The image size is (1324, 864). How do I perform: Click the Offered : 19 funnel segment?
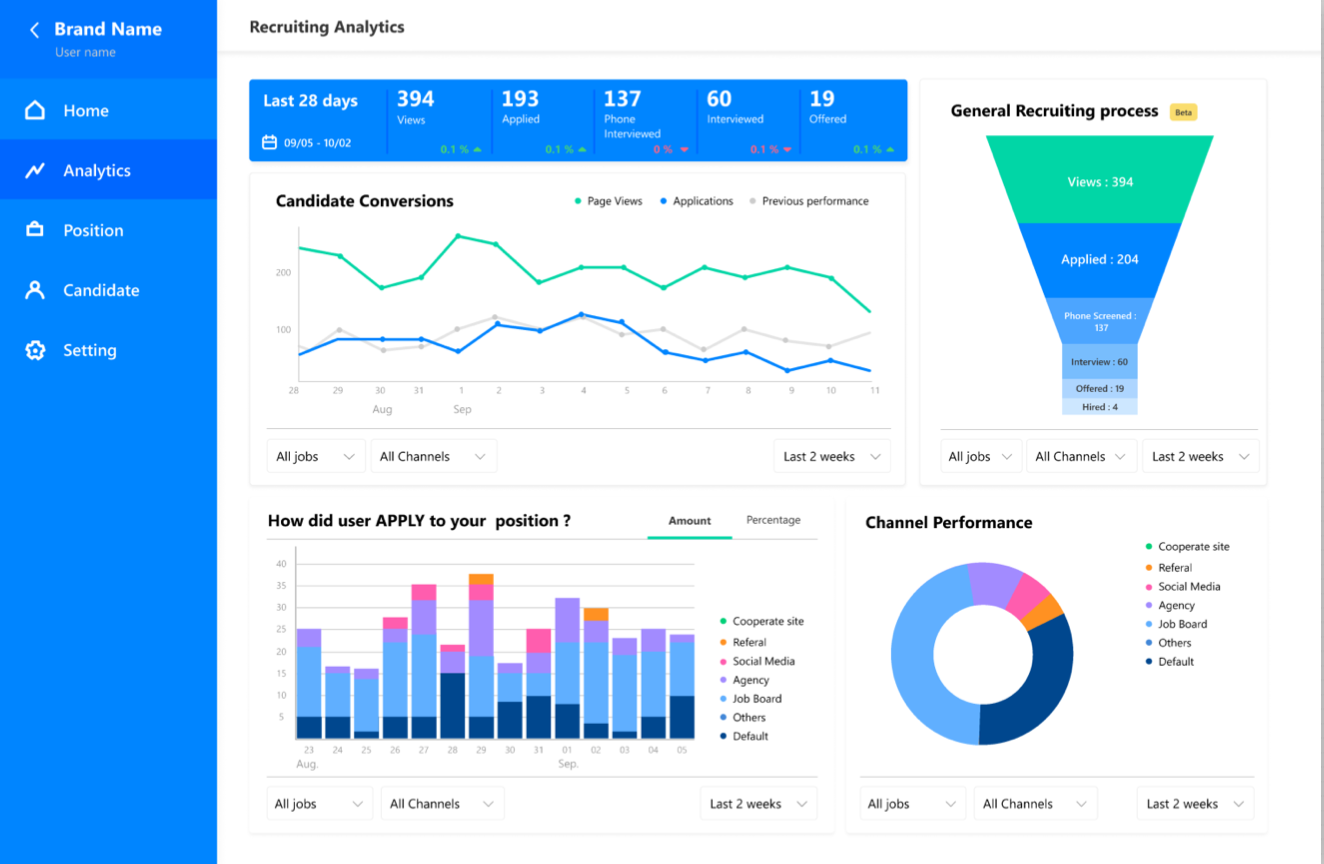[x=1100, y=388]
